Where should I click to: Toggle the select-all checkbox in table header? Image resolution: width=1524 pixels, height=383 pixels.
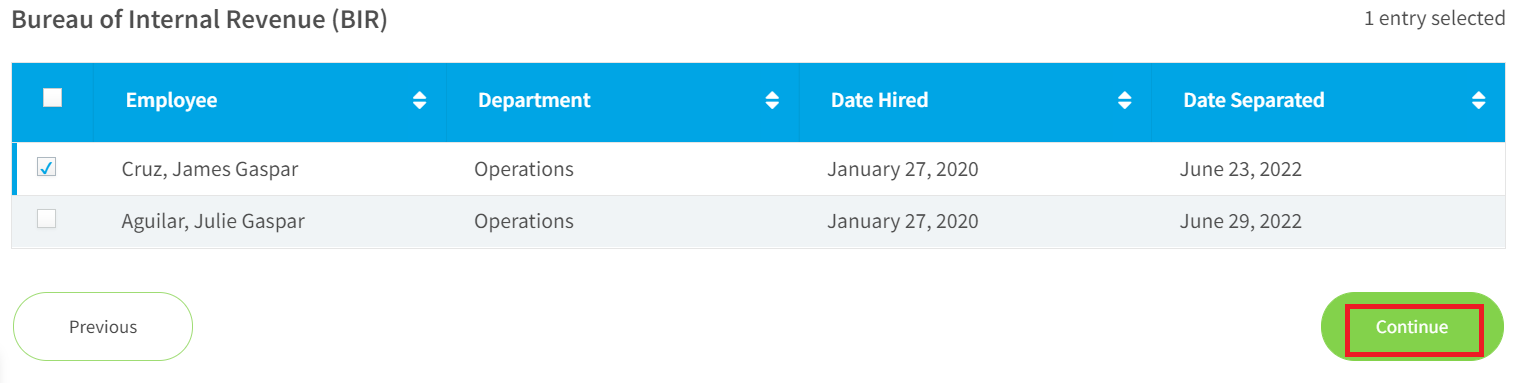point(53,98)
